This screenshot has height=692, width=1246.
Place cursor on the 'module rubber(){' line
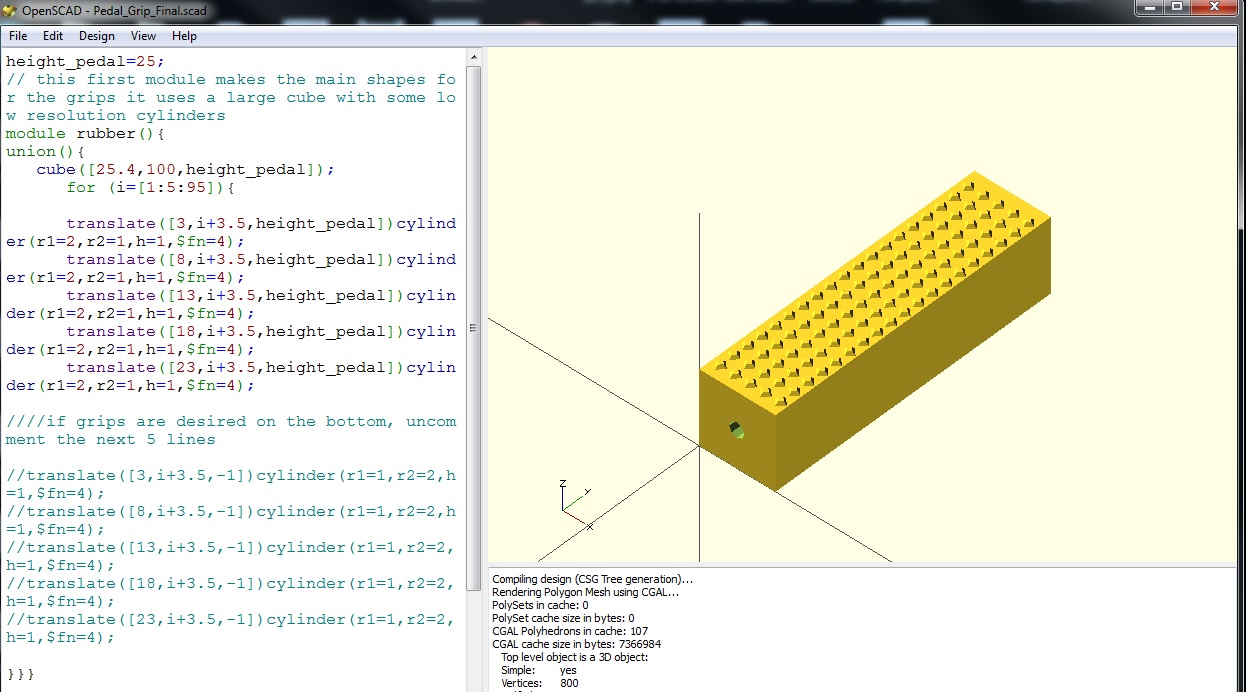coord(91,133)
